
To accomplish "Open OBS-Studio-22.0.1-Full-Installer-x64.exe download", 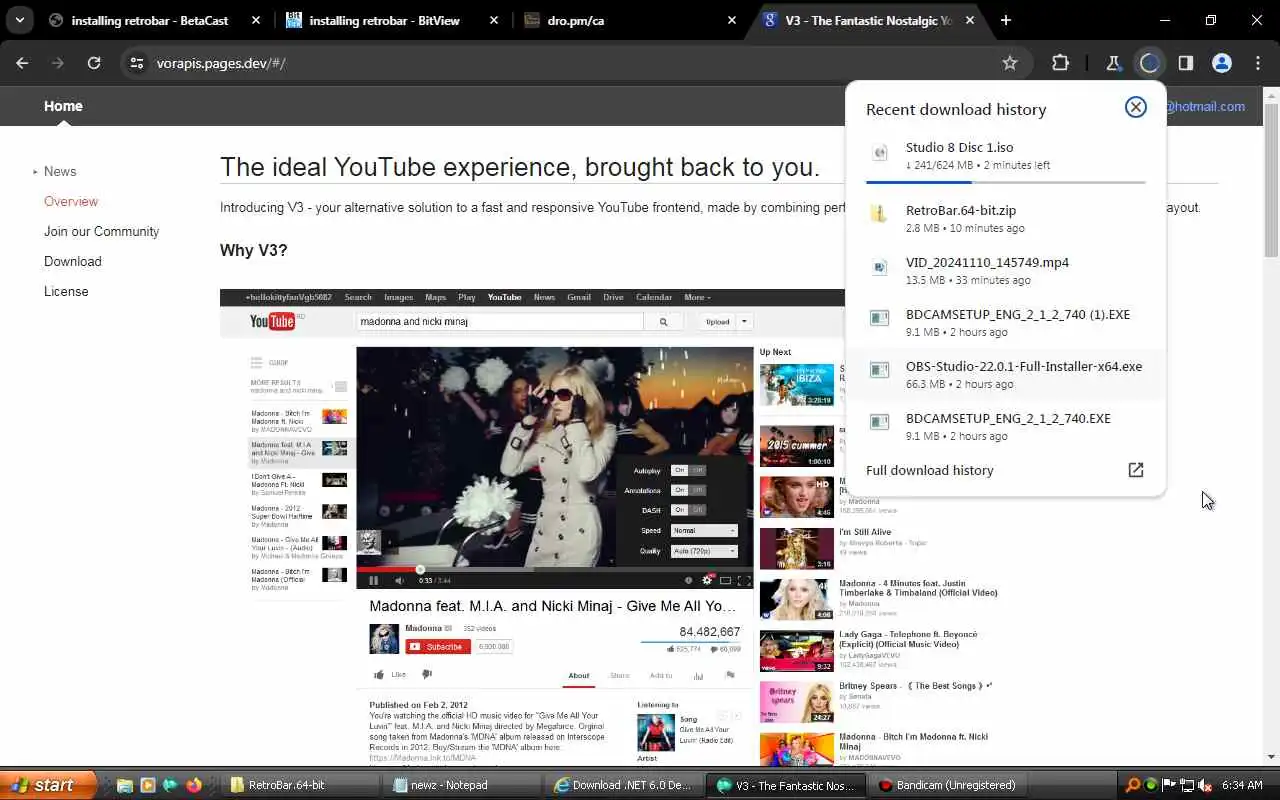I will (x=1006, y=375).
